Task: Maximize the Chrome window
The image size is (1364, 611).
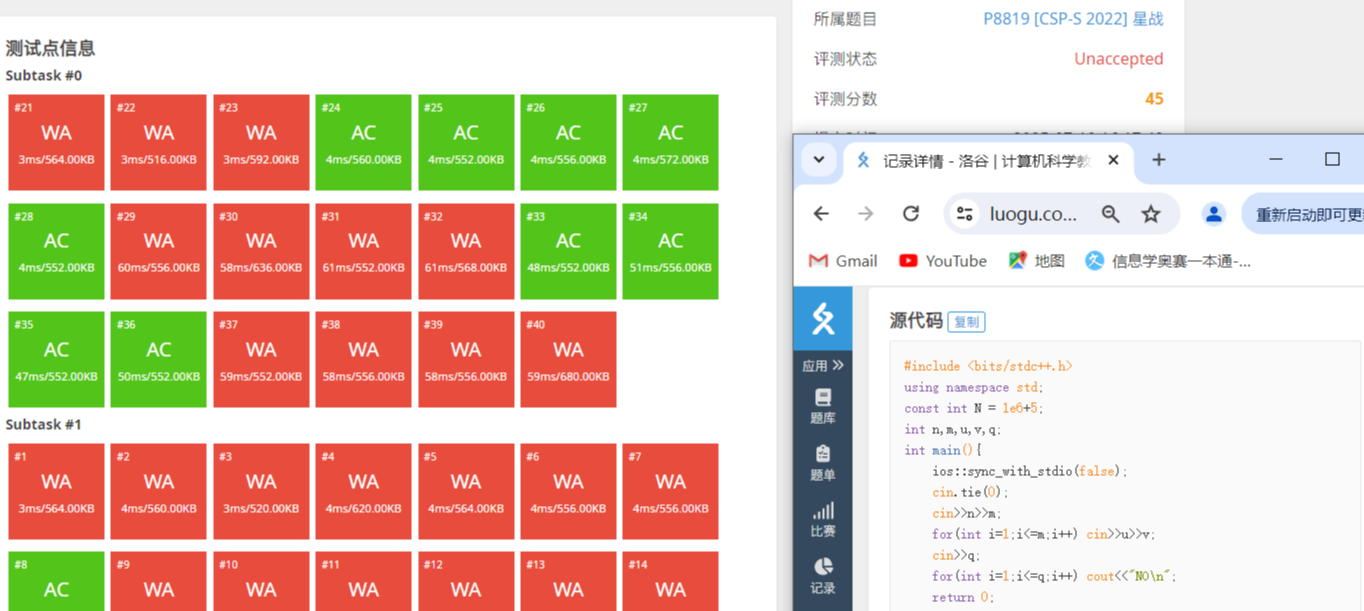Action: 1332,159
